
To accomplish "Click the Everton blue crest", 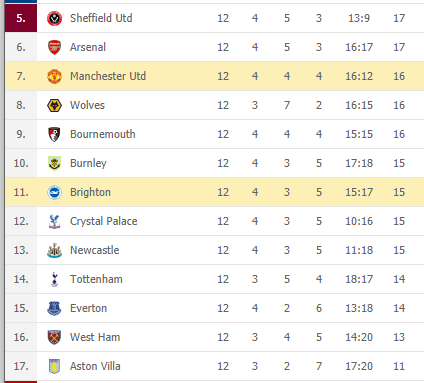I will point(54,308).
